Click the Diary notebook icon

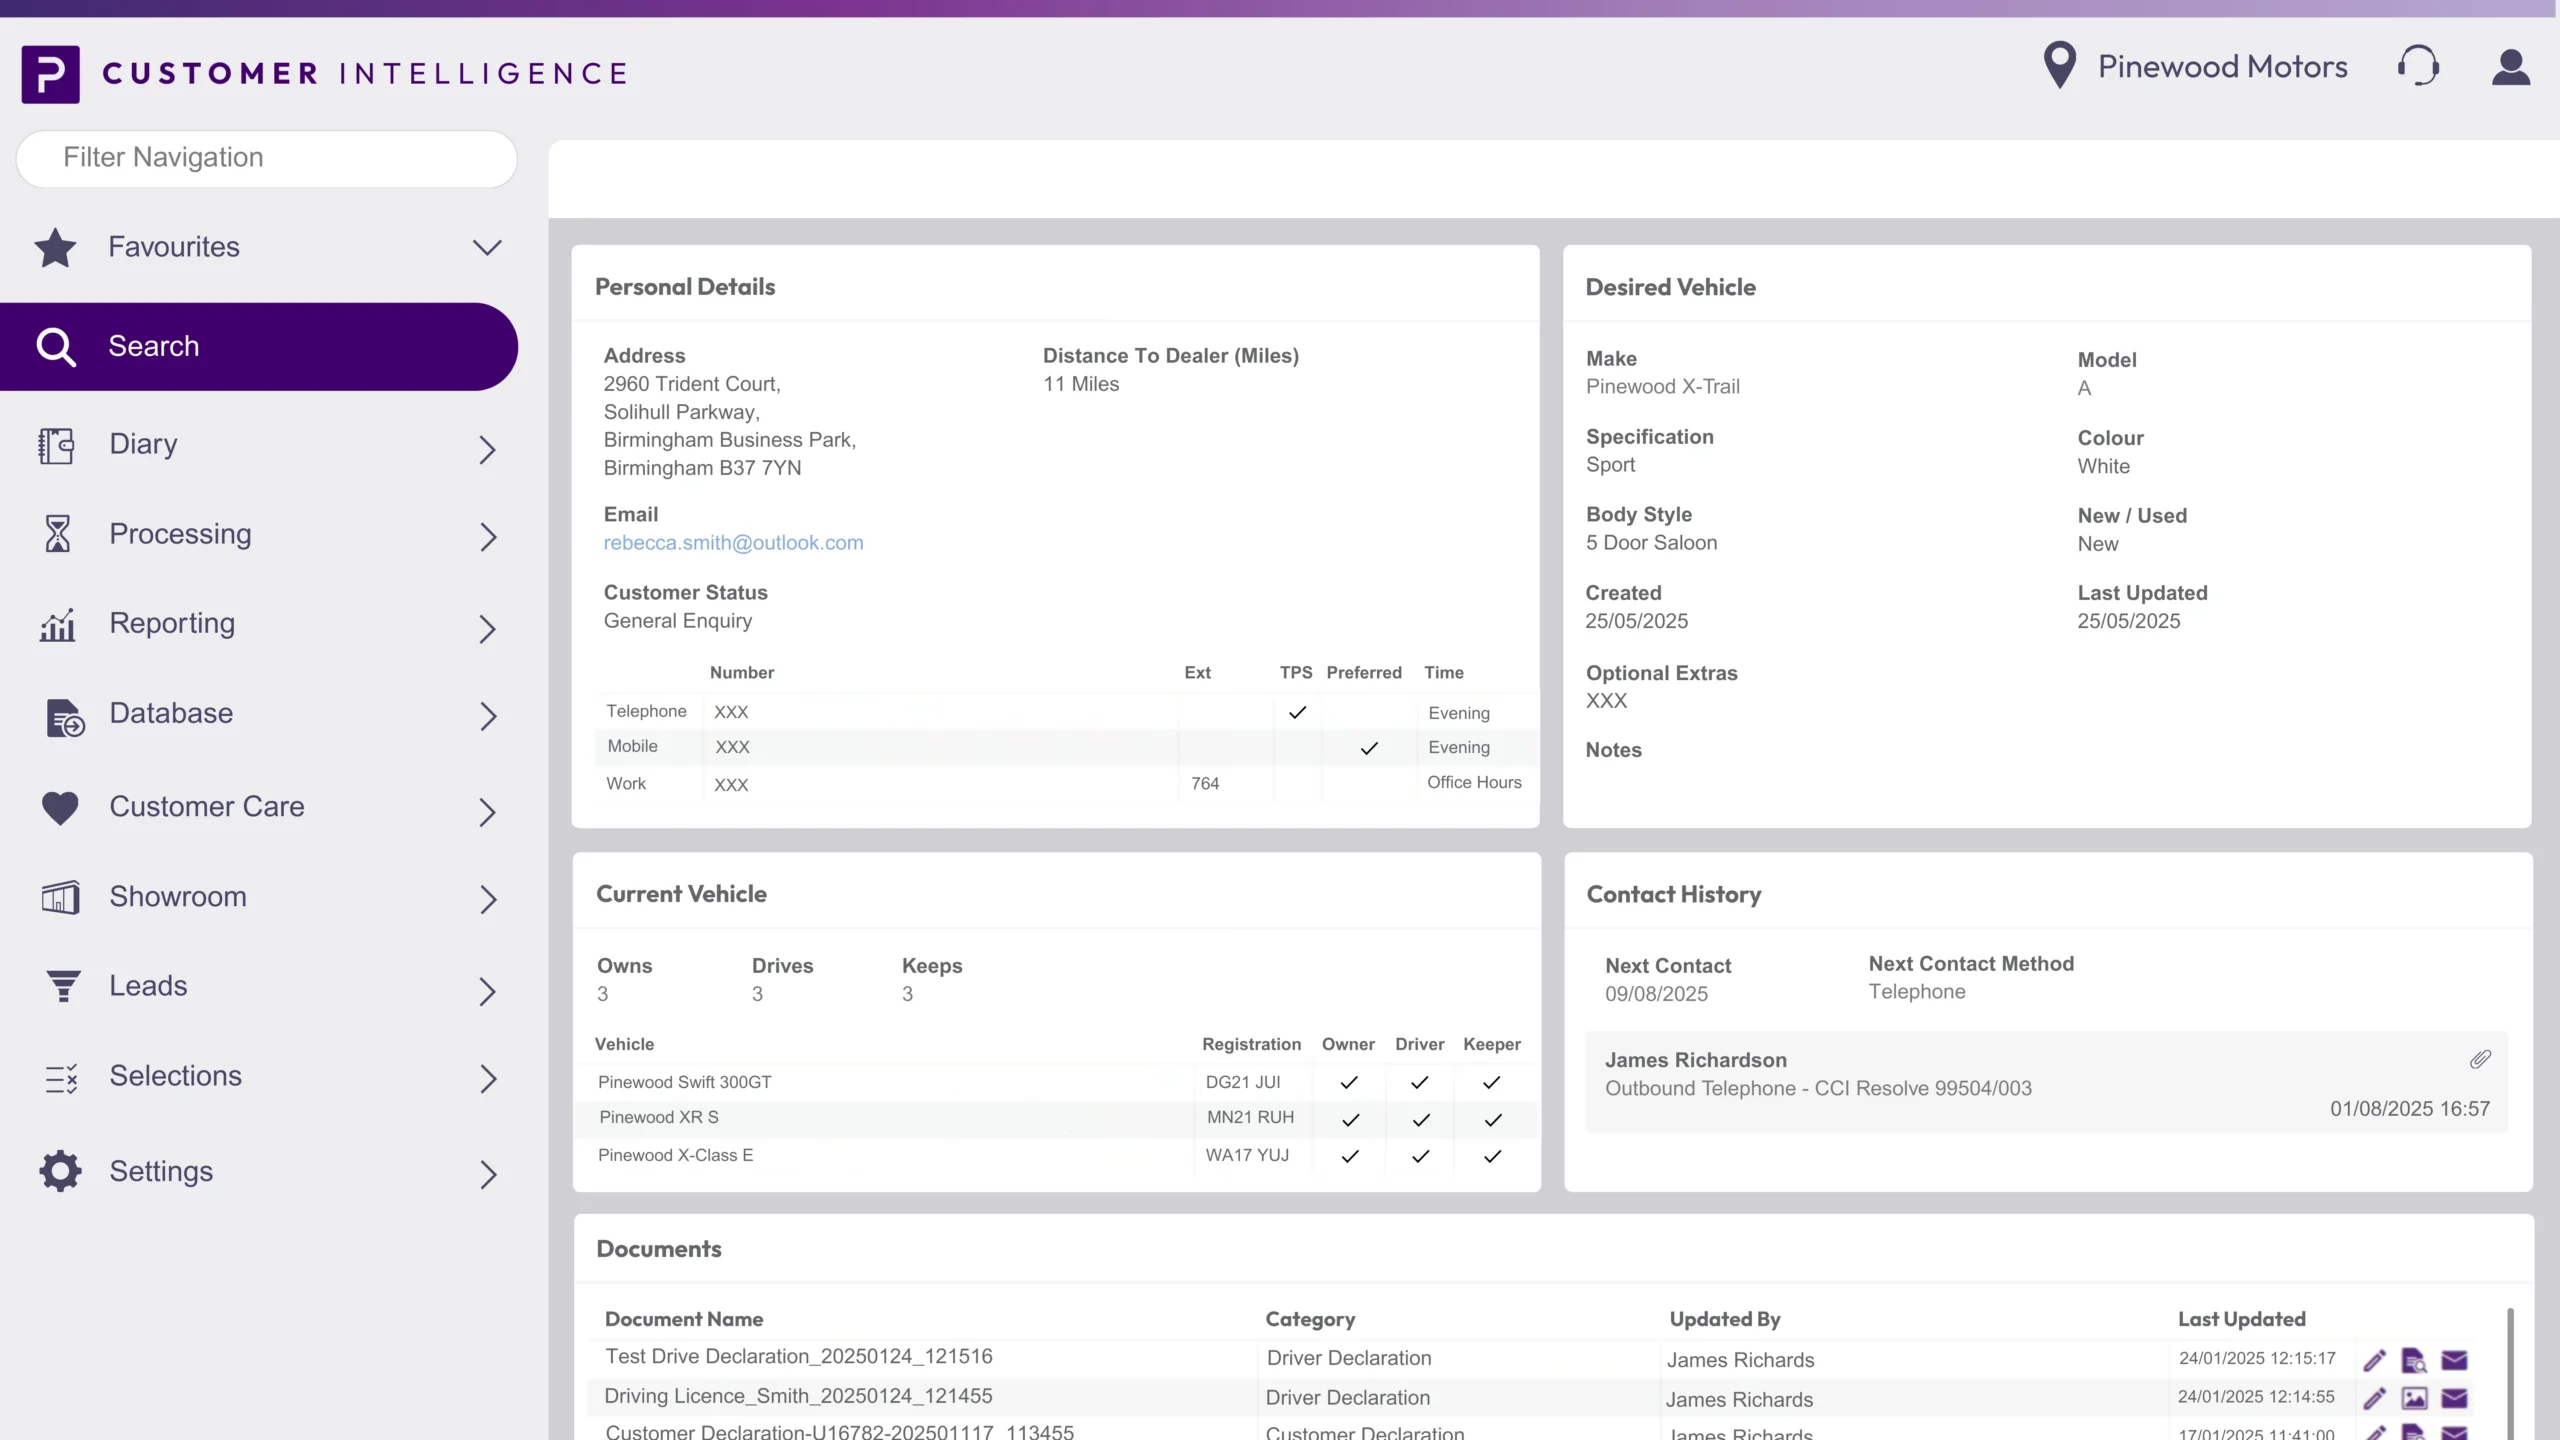[56, 445]
